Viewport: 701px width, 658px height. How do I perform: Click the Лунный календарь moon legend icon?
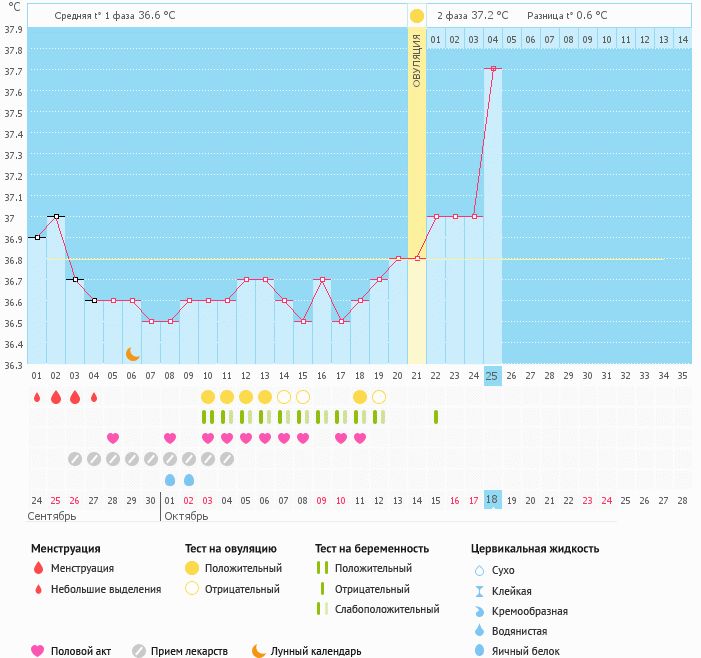pyautogui.click(x=258, y=651)
